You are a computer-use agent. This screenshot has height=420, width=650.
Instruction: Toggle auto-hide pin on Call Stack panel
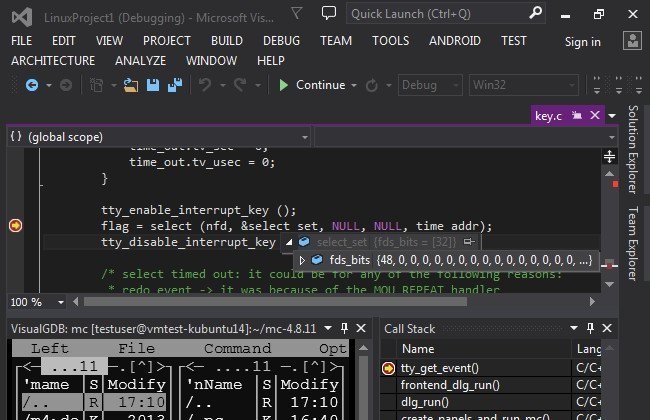[590, 328]
